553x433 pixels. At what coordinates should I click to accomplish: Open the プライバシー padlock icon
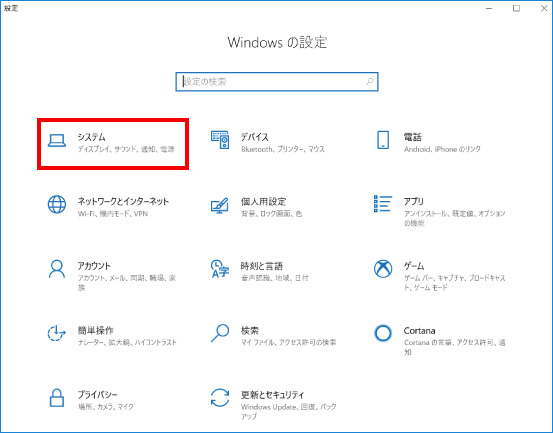tap(57, 398)
